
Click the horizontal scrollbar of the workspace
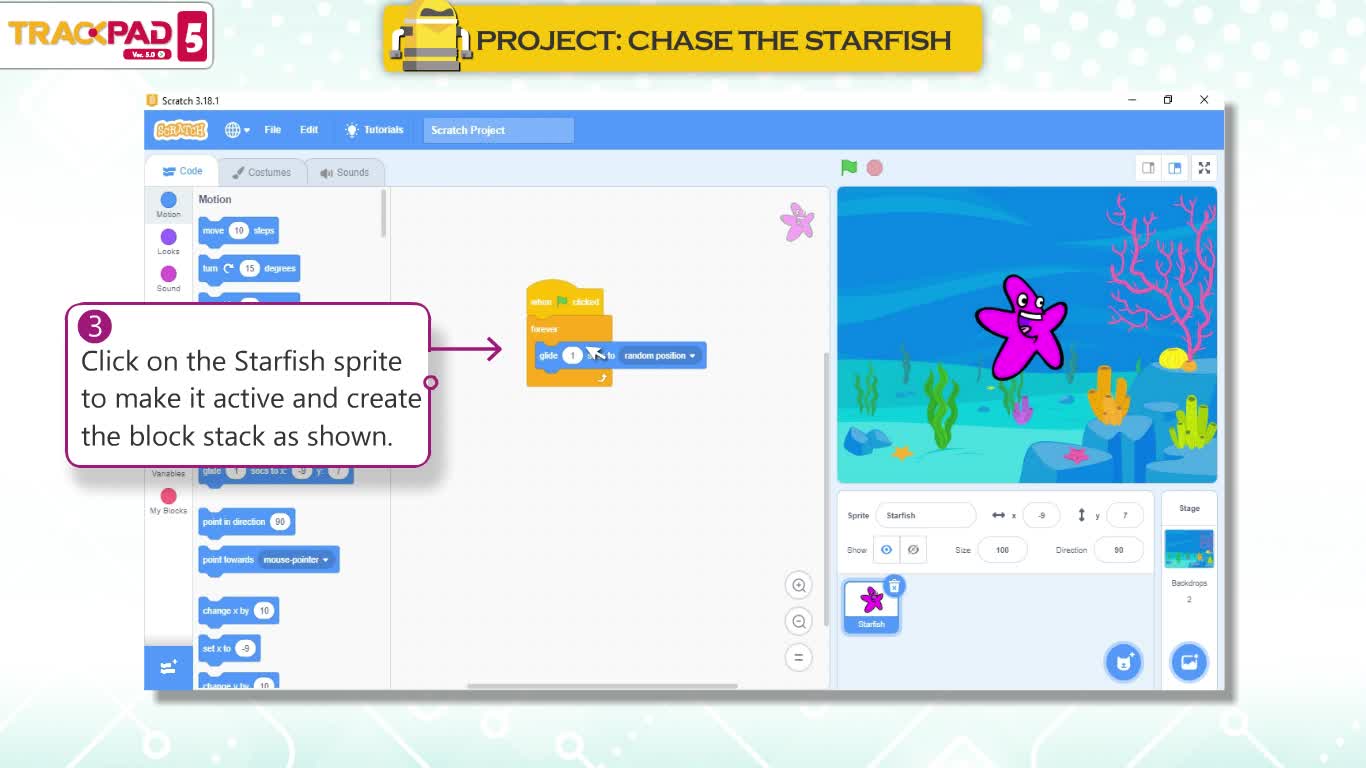[602, 686]
